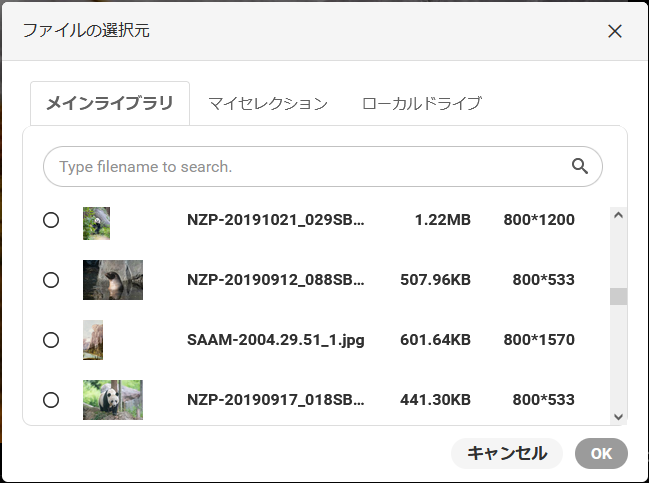Click the panda thumbnail in first row
Image resolution: width=649 pixels, height=483 pixels.
(96, 223)
